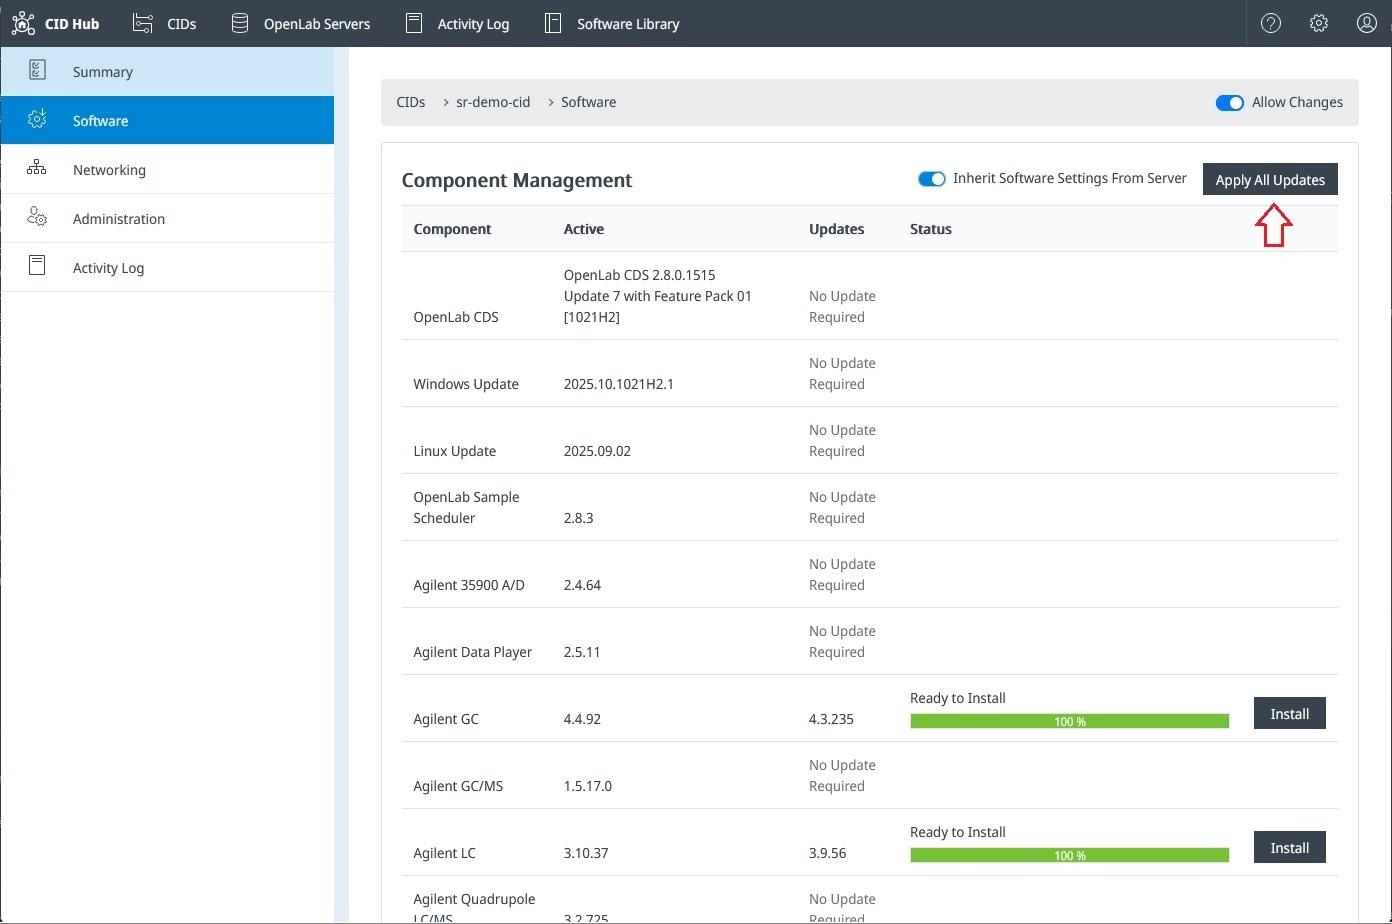
Task: Click Agilent GC/MS version 1.5.17.0
Action: (588, 786)
